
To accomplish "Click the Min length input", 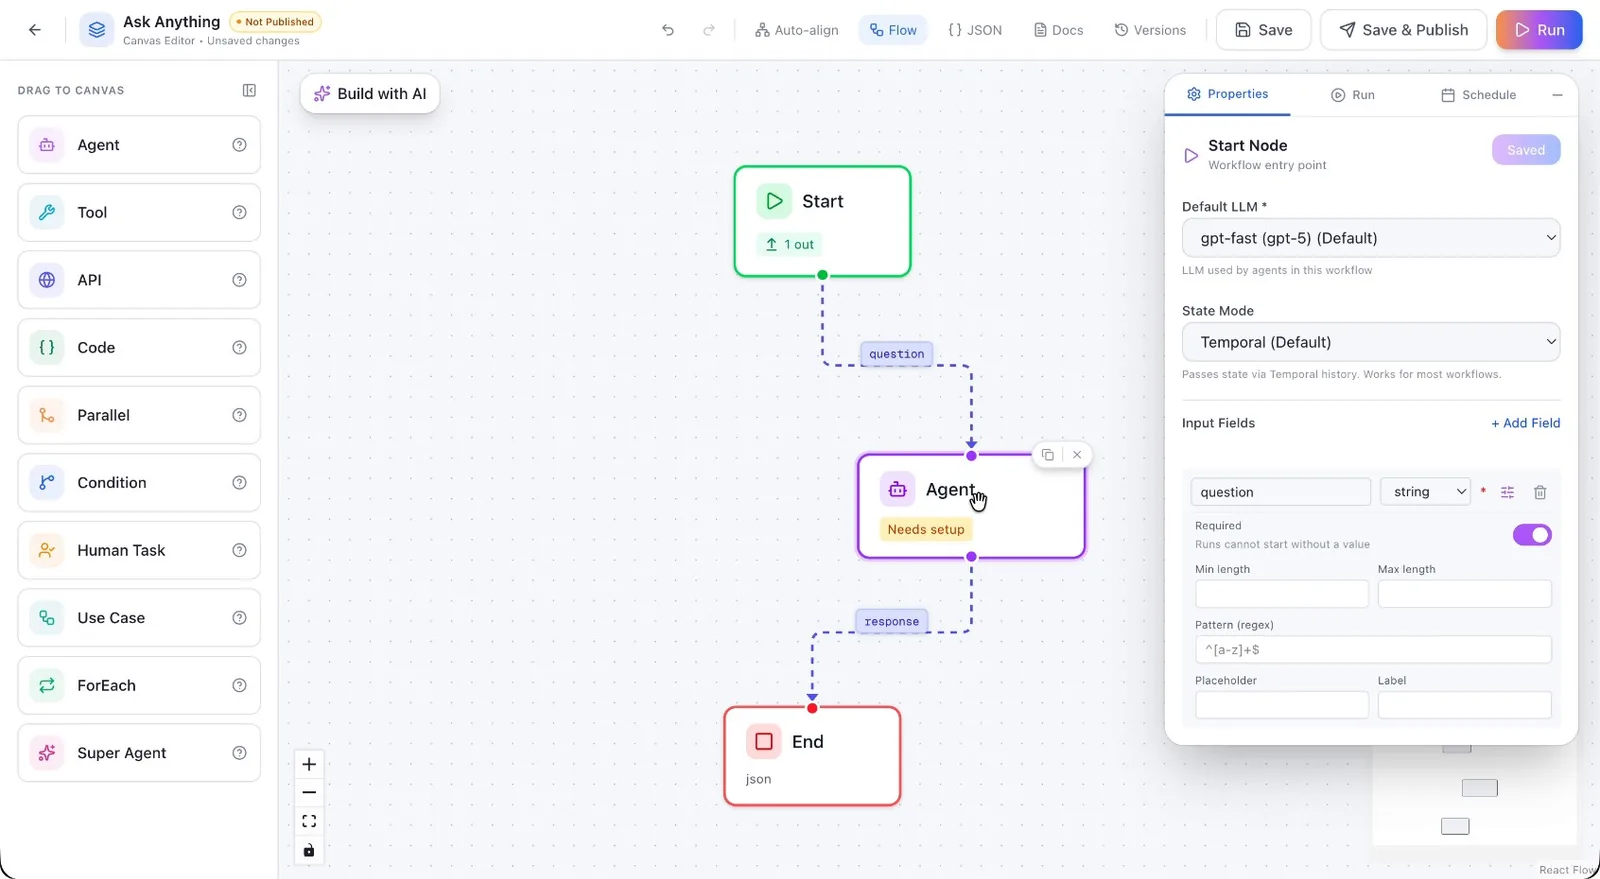I will click(1282, 594).
